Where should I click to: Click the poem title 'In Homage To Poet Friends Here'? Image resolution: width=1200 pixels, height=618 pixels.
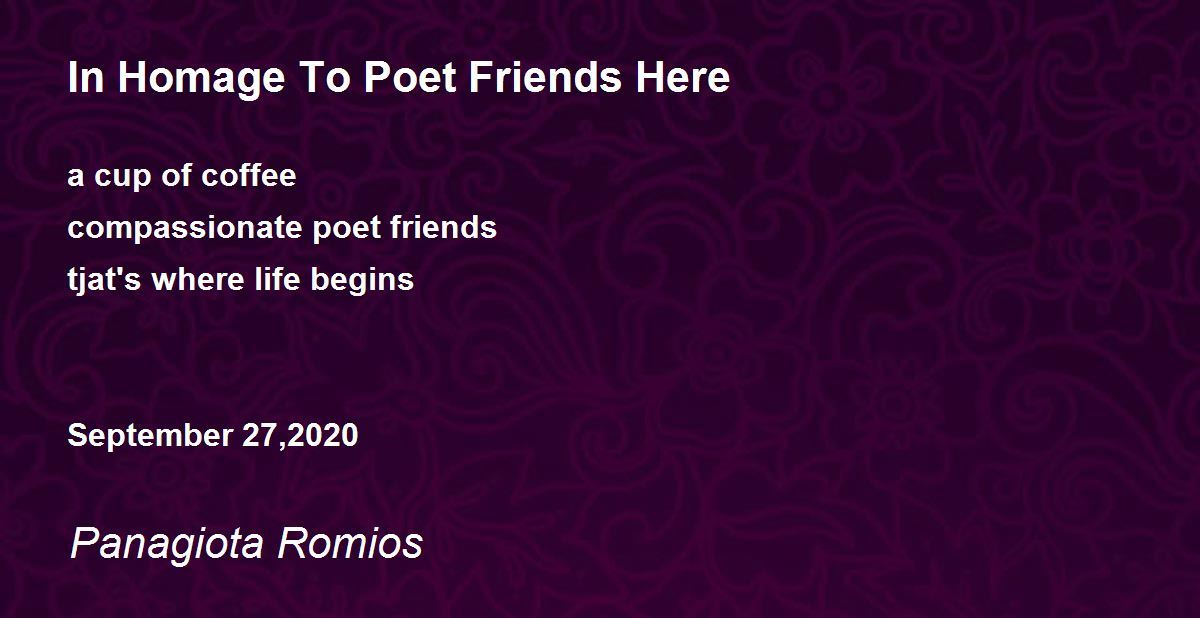[399, 79]
